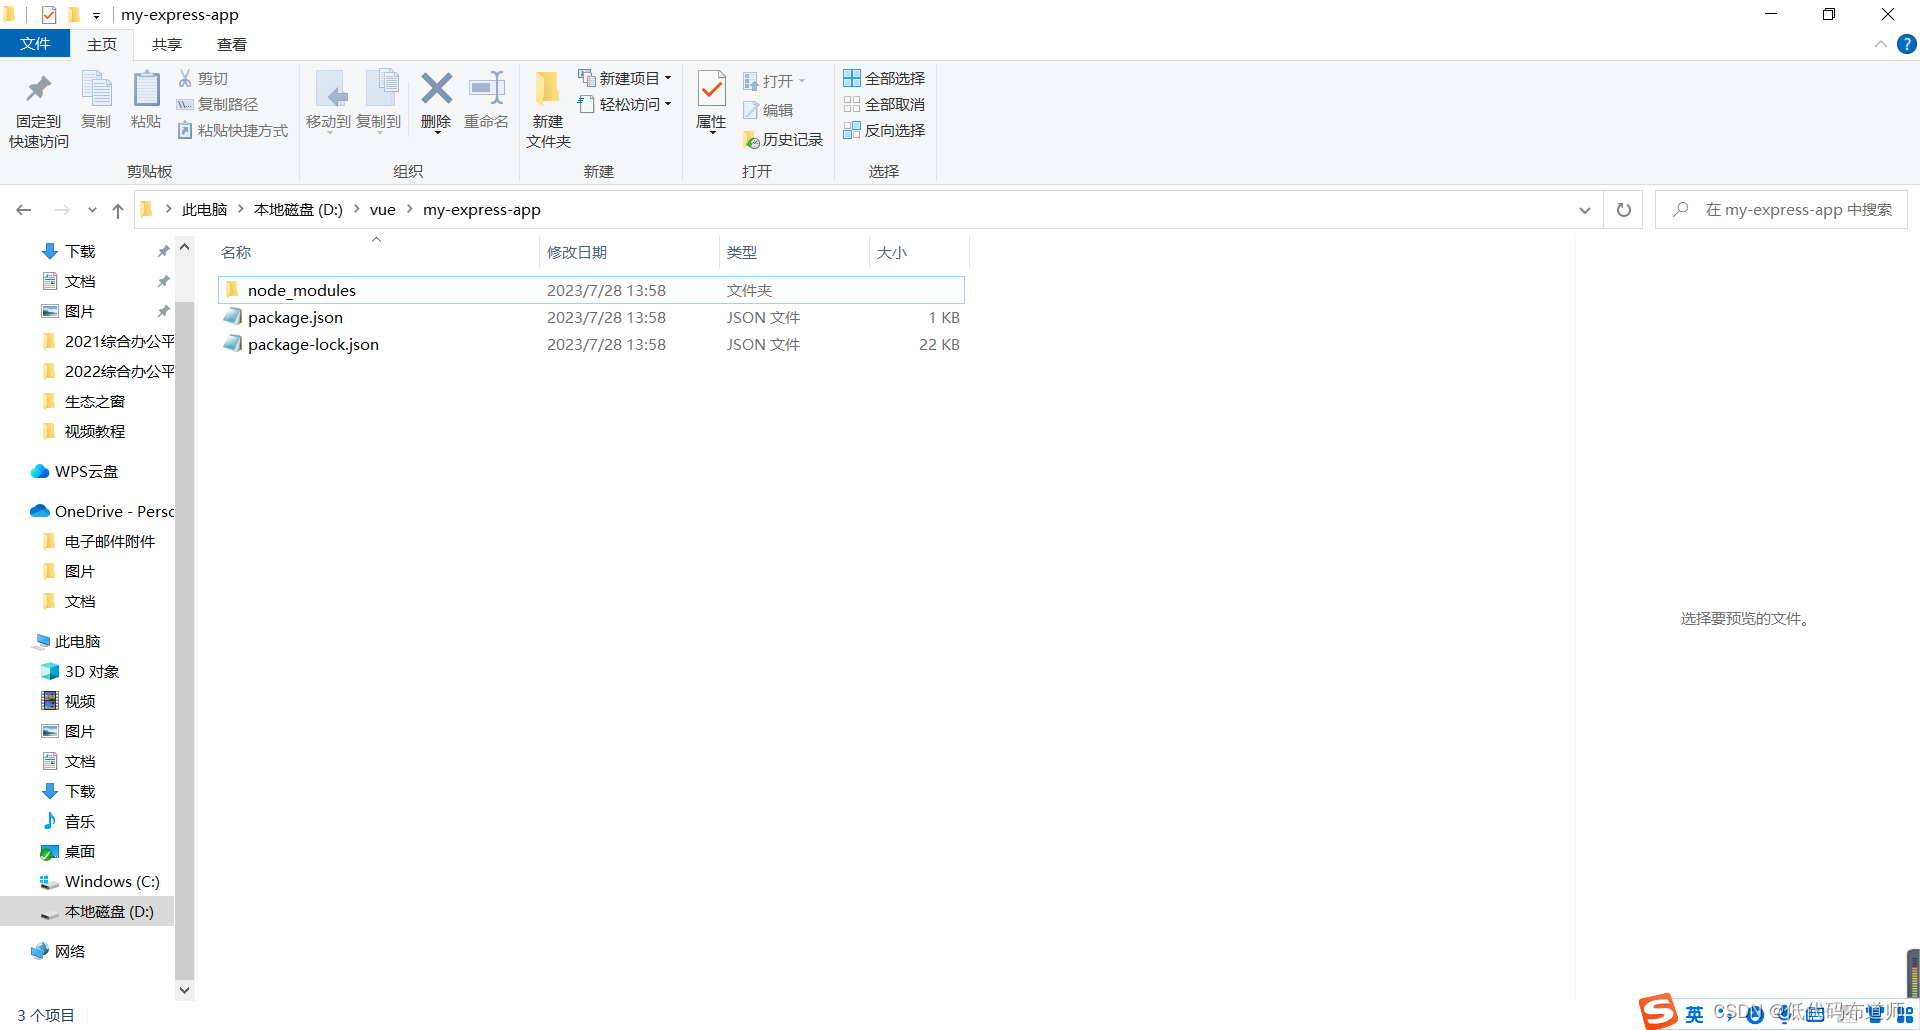Viewport: 1920px width, 1030px height.
Task: Switch to the Home (主页) tab
Action: [102, 44]
